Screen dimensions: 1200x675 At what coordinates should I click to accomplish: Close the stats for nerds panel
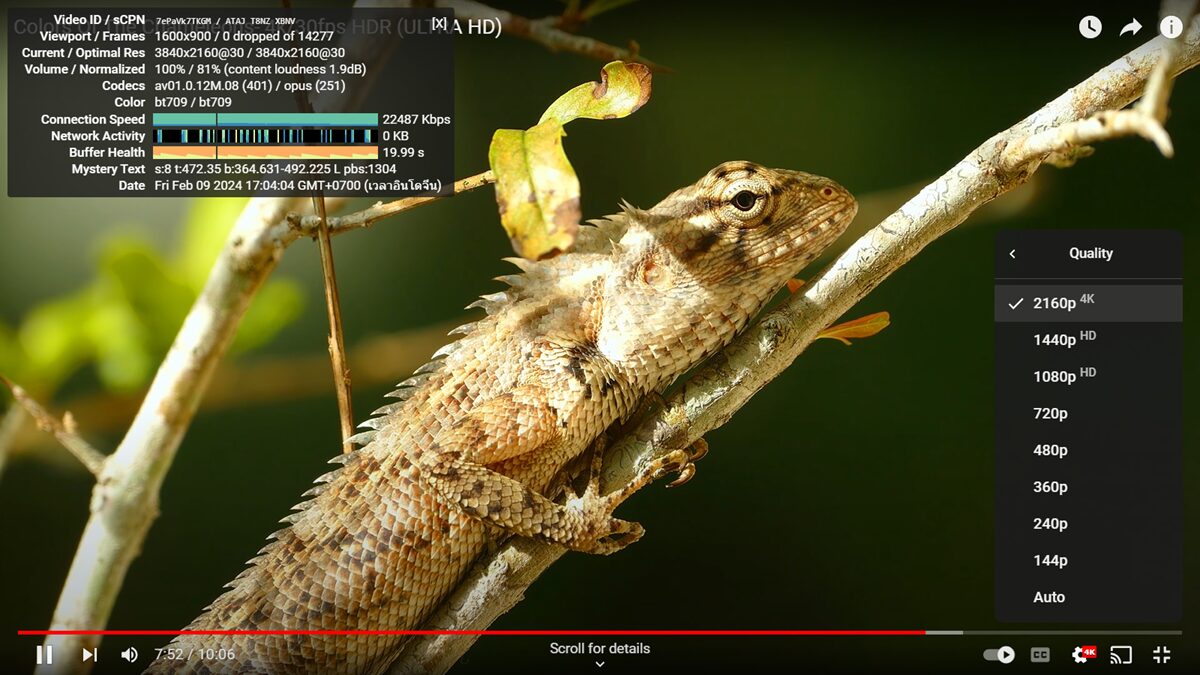click(x=439, y=23)
